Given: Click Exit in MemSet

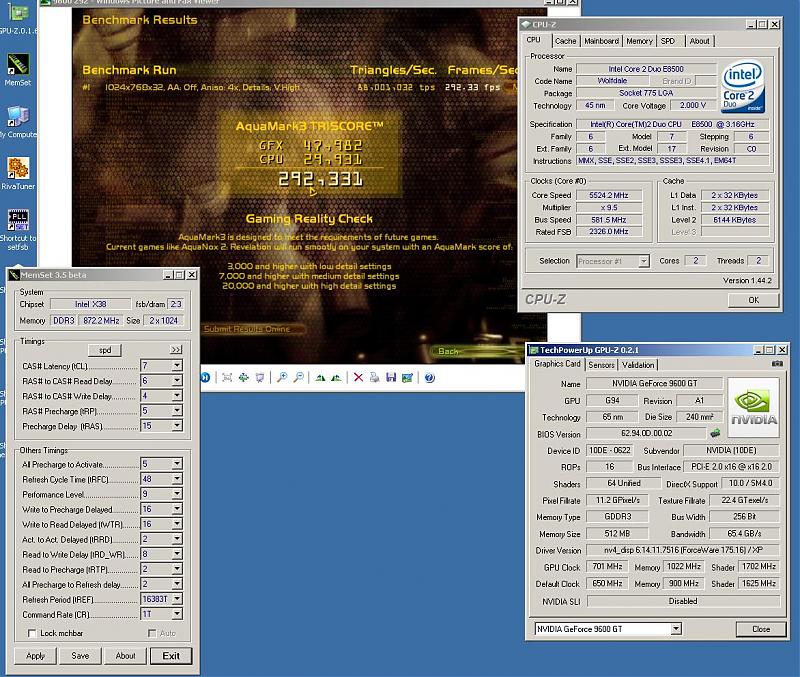Looking at the screenshot, I should pyautogui.click(x=171, y=656).
